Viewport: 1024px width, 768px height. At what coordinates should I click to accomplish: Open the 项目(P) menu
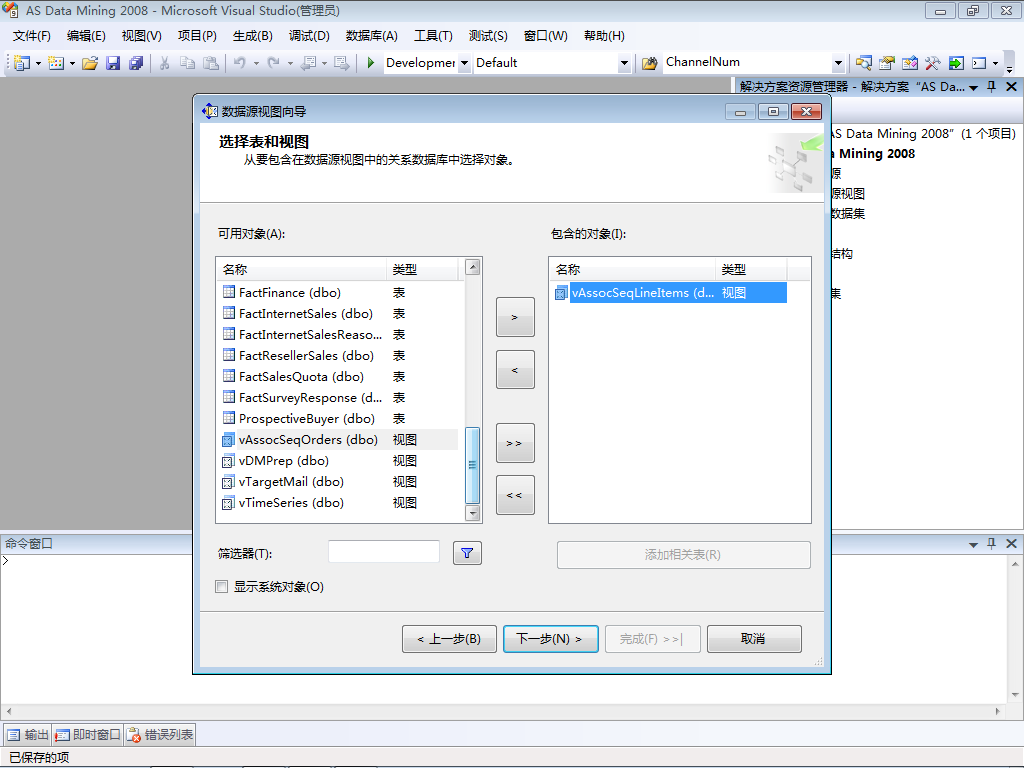point(197,36)
